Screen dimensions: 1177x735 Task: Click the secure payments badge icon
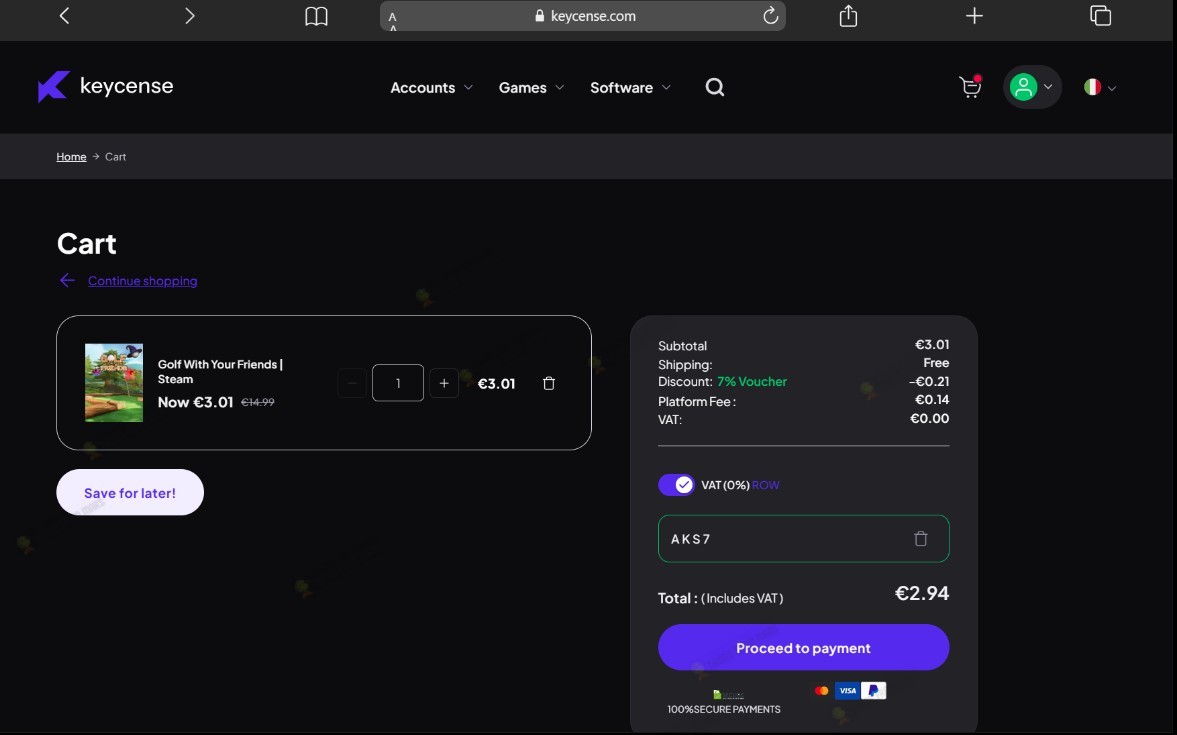coord(728,694)
